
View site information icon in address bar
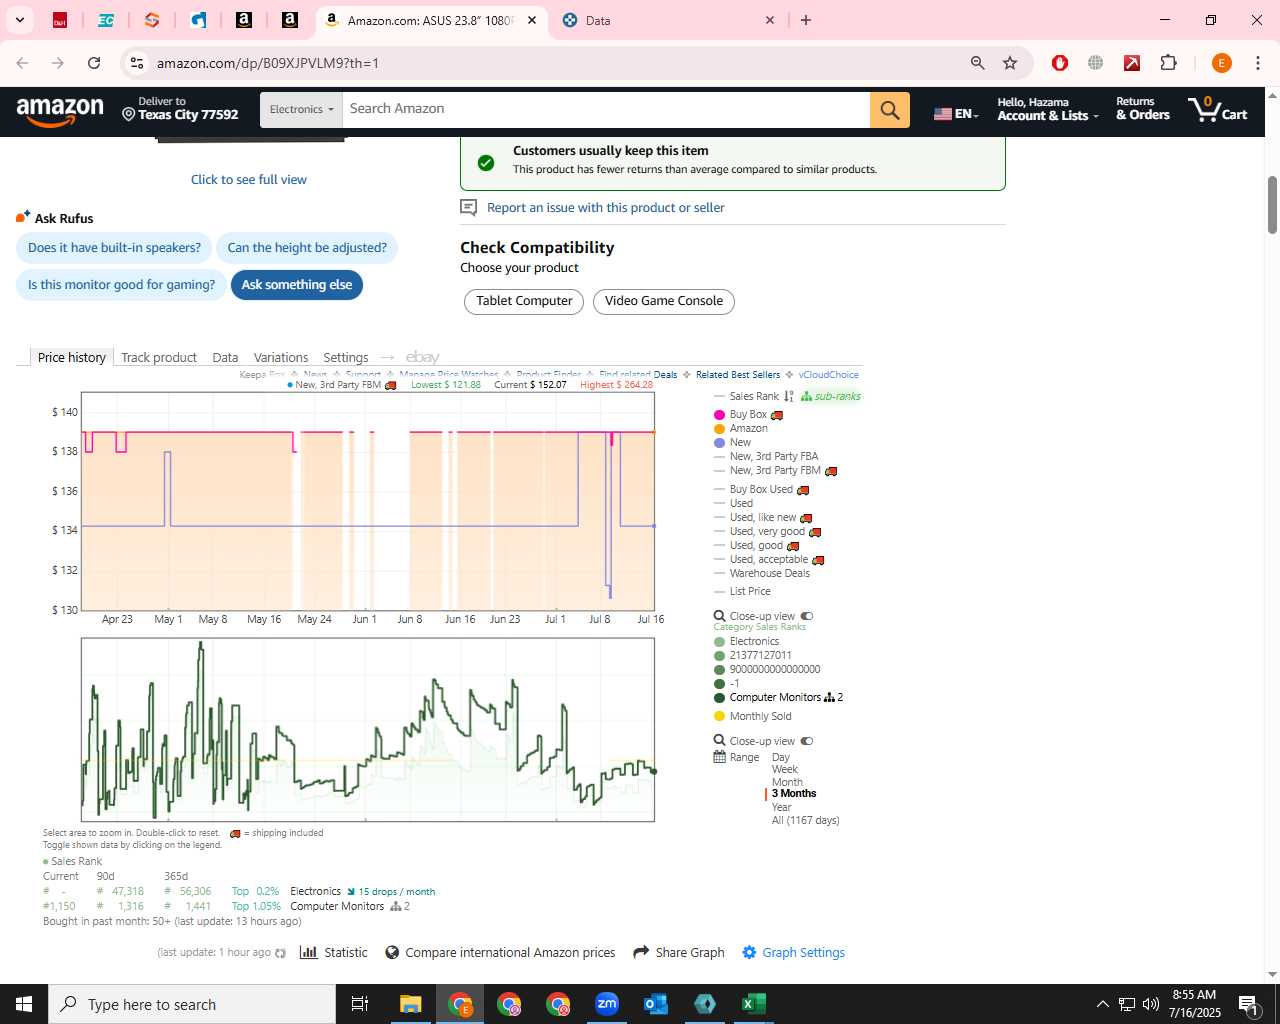pyautogui.click(x=137, y=63)
